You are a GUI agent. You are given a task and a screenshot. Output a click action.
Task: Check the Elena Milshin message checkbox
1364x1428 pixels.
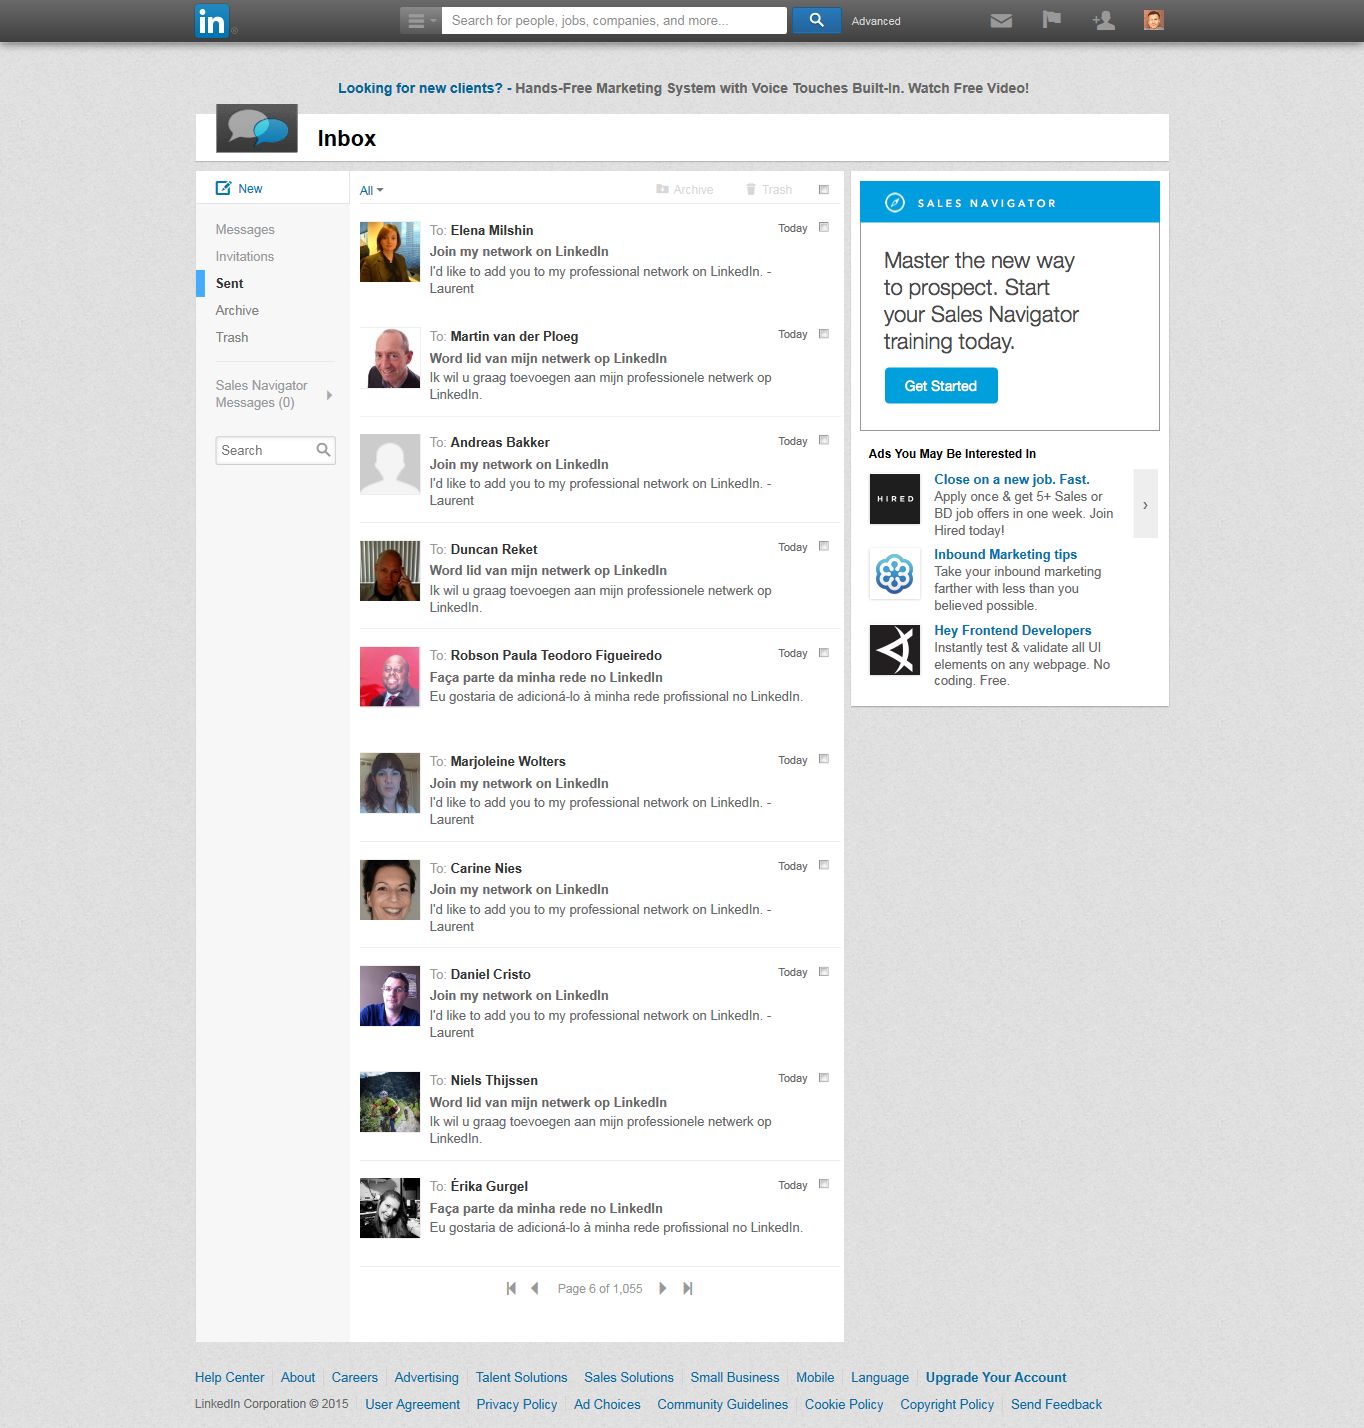click(x=824, y=228)
